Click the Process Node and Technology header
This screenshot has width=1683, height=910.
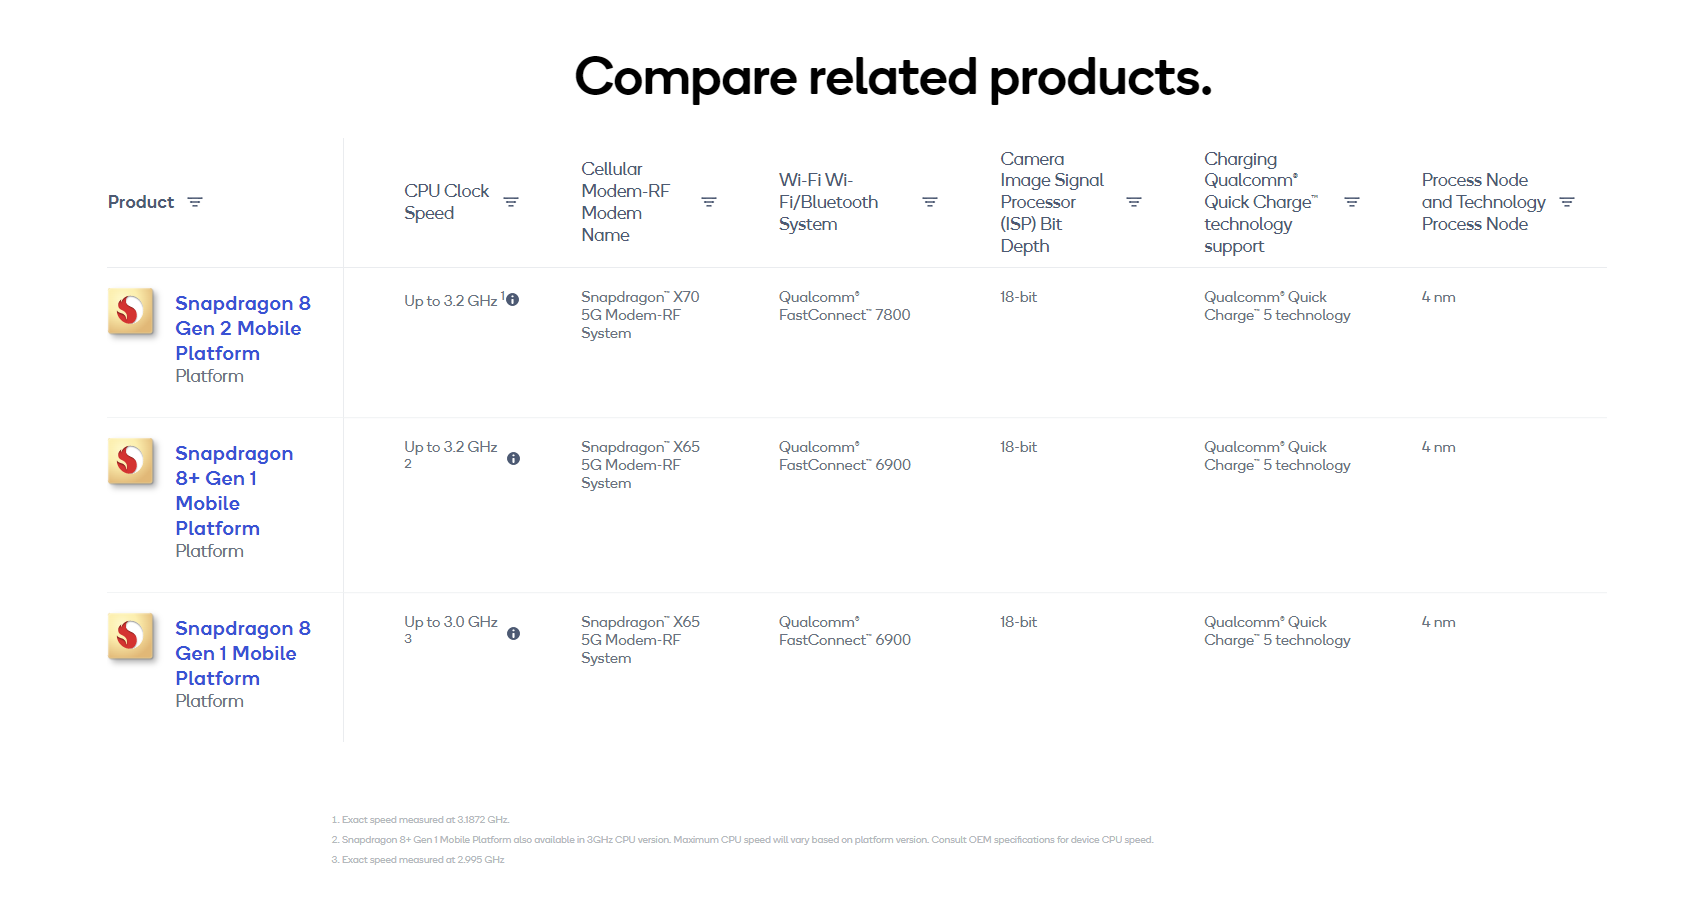(1483, 202)
